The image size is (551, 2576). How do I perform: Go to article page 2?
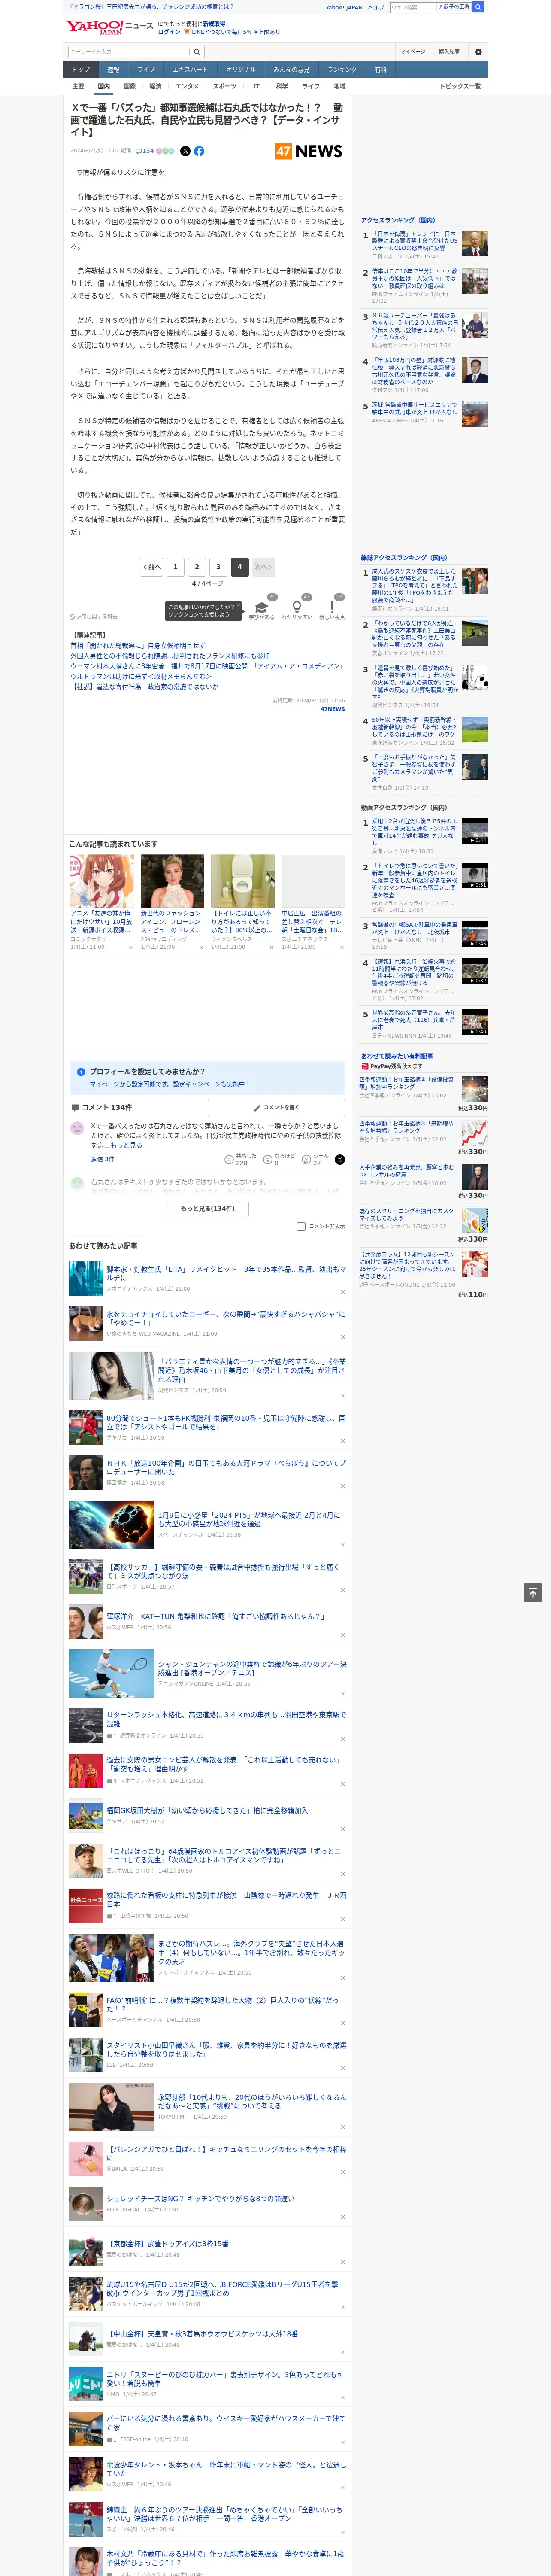pyautogui.click(x=197, y=567)
